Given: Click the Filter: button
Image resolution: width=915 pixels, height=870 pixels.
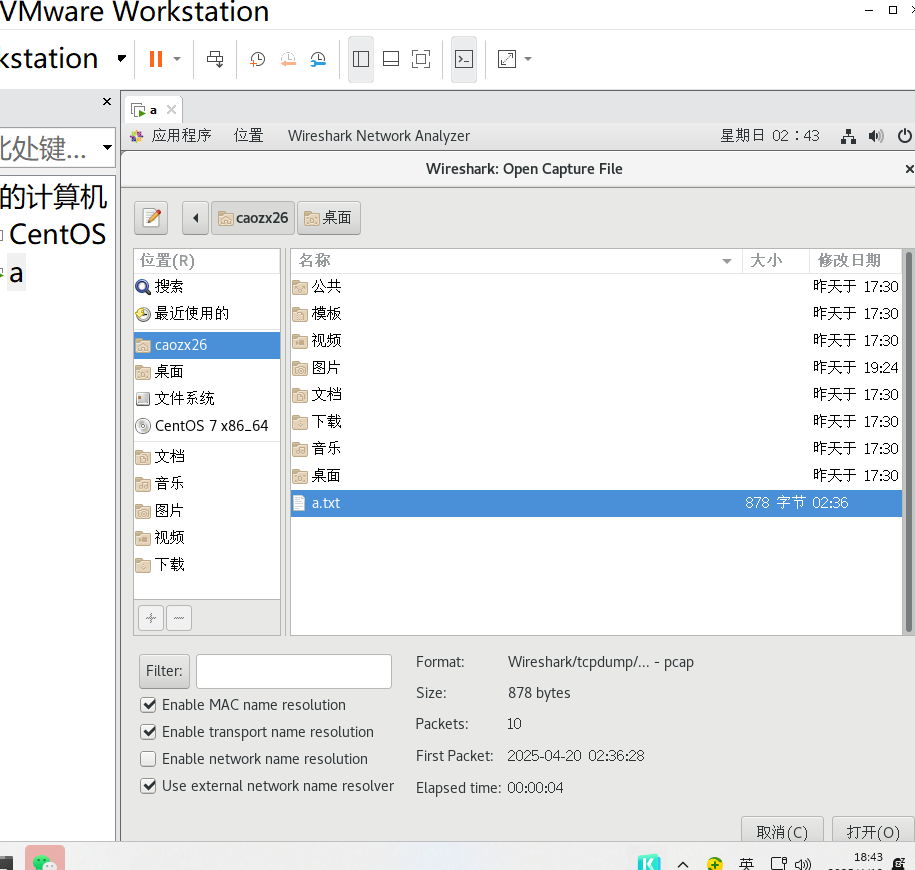Looking at the screenshot, I should click(164, 671).
